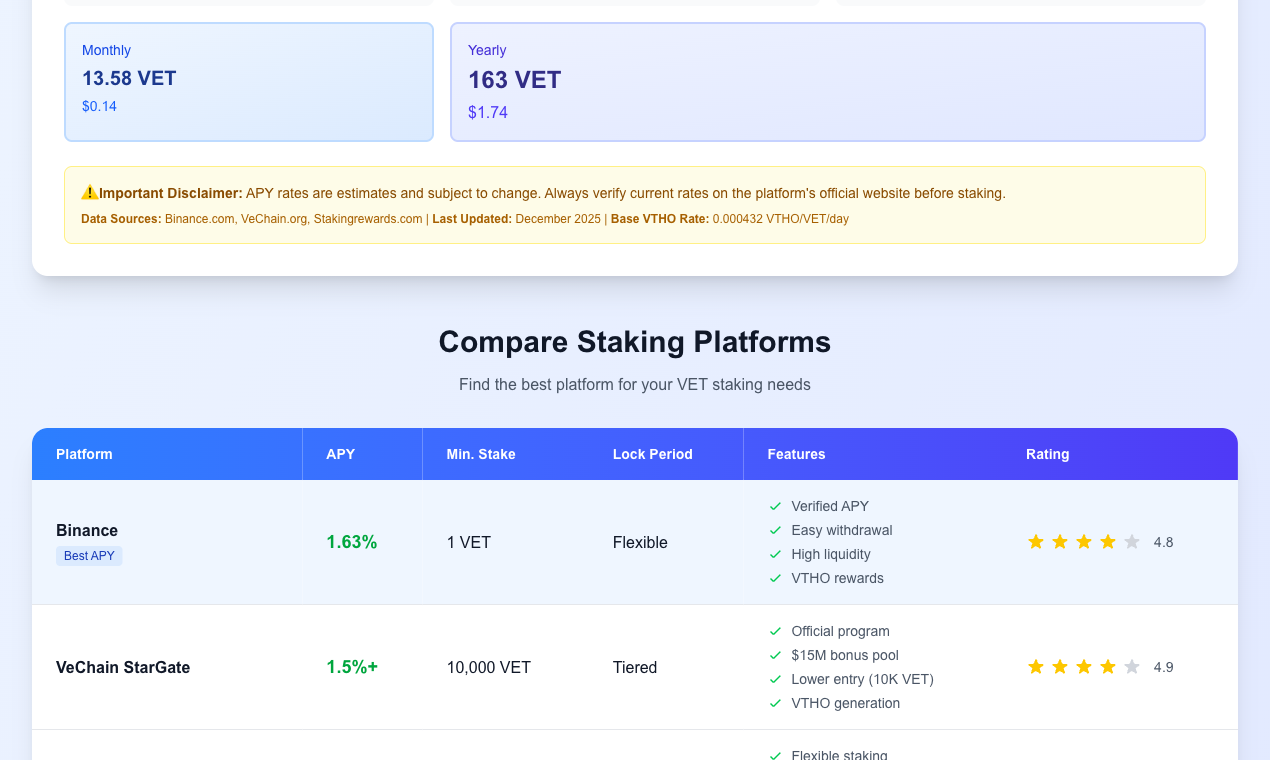Click the VeChain StarGate platform name
1270x760 pixels.
tap(123, 667)
